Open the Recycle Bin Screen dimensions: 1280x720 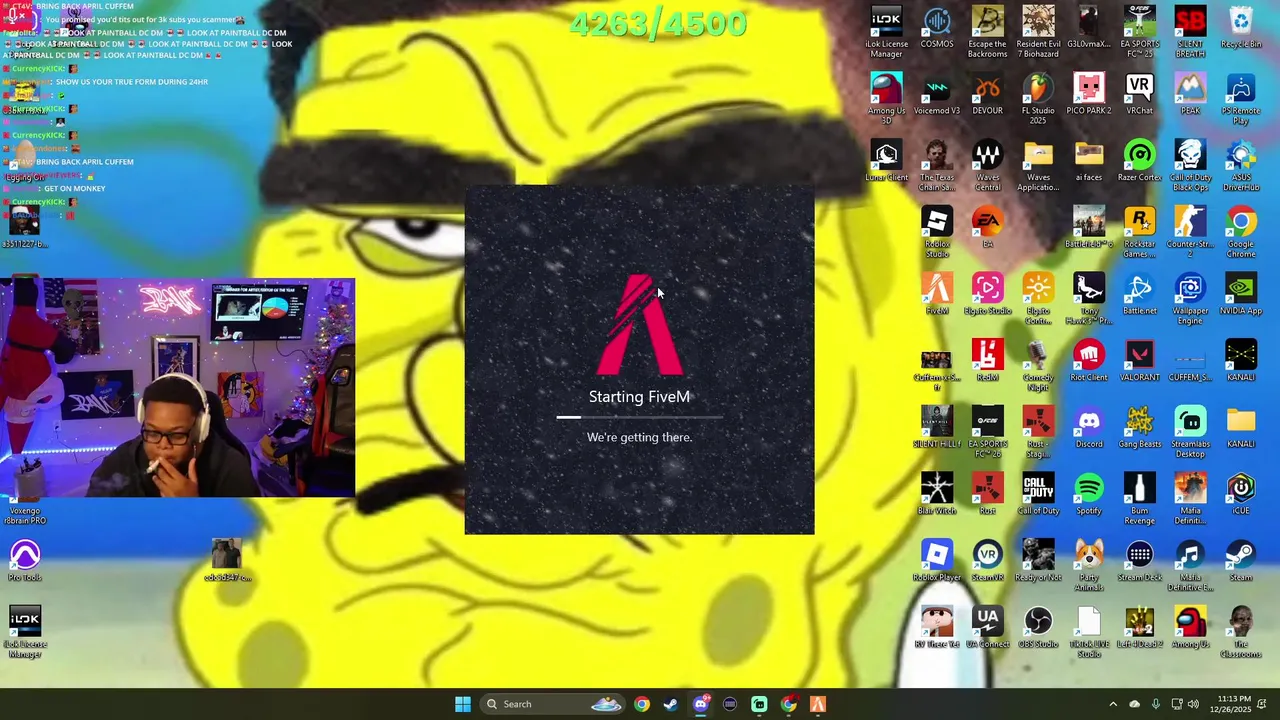1241,28
